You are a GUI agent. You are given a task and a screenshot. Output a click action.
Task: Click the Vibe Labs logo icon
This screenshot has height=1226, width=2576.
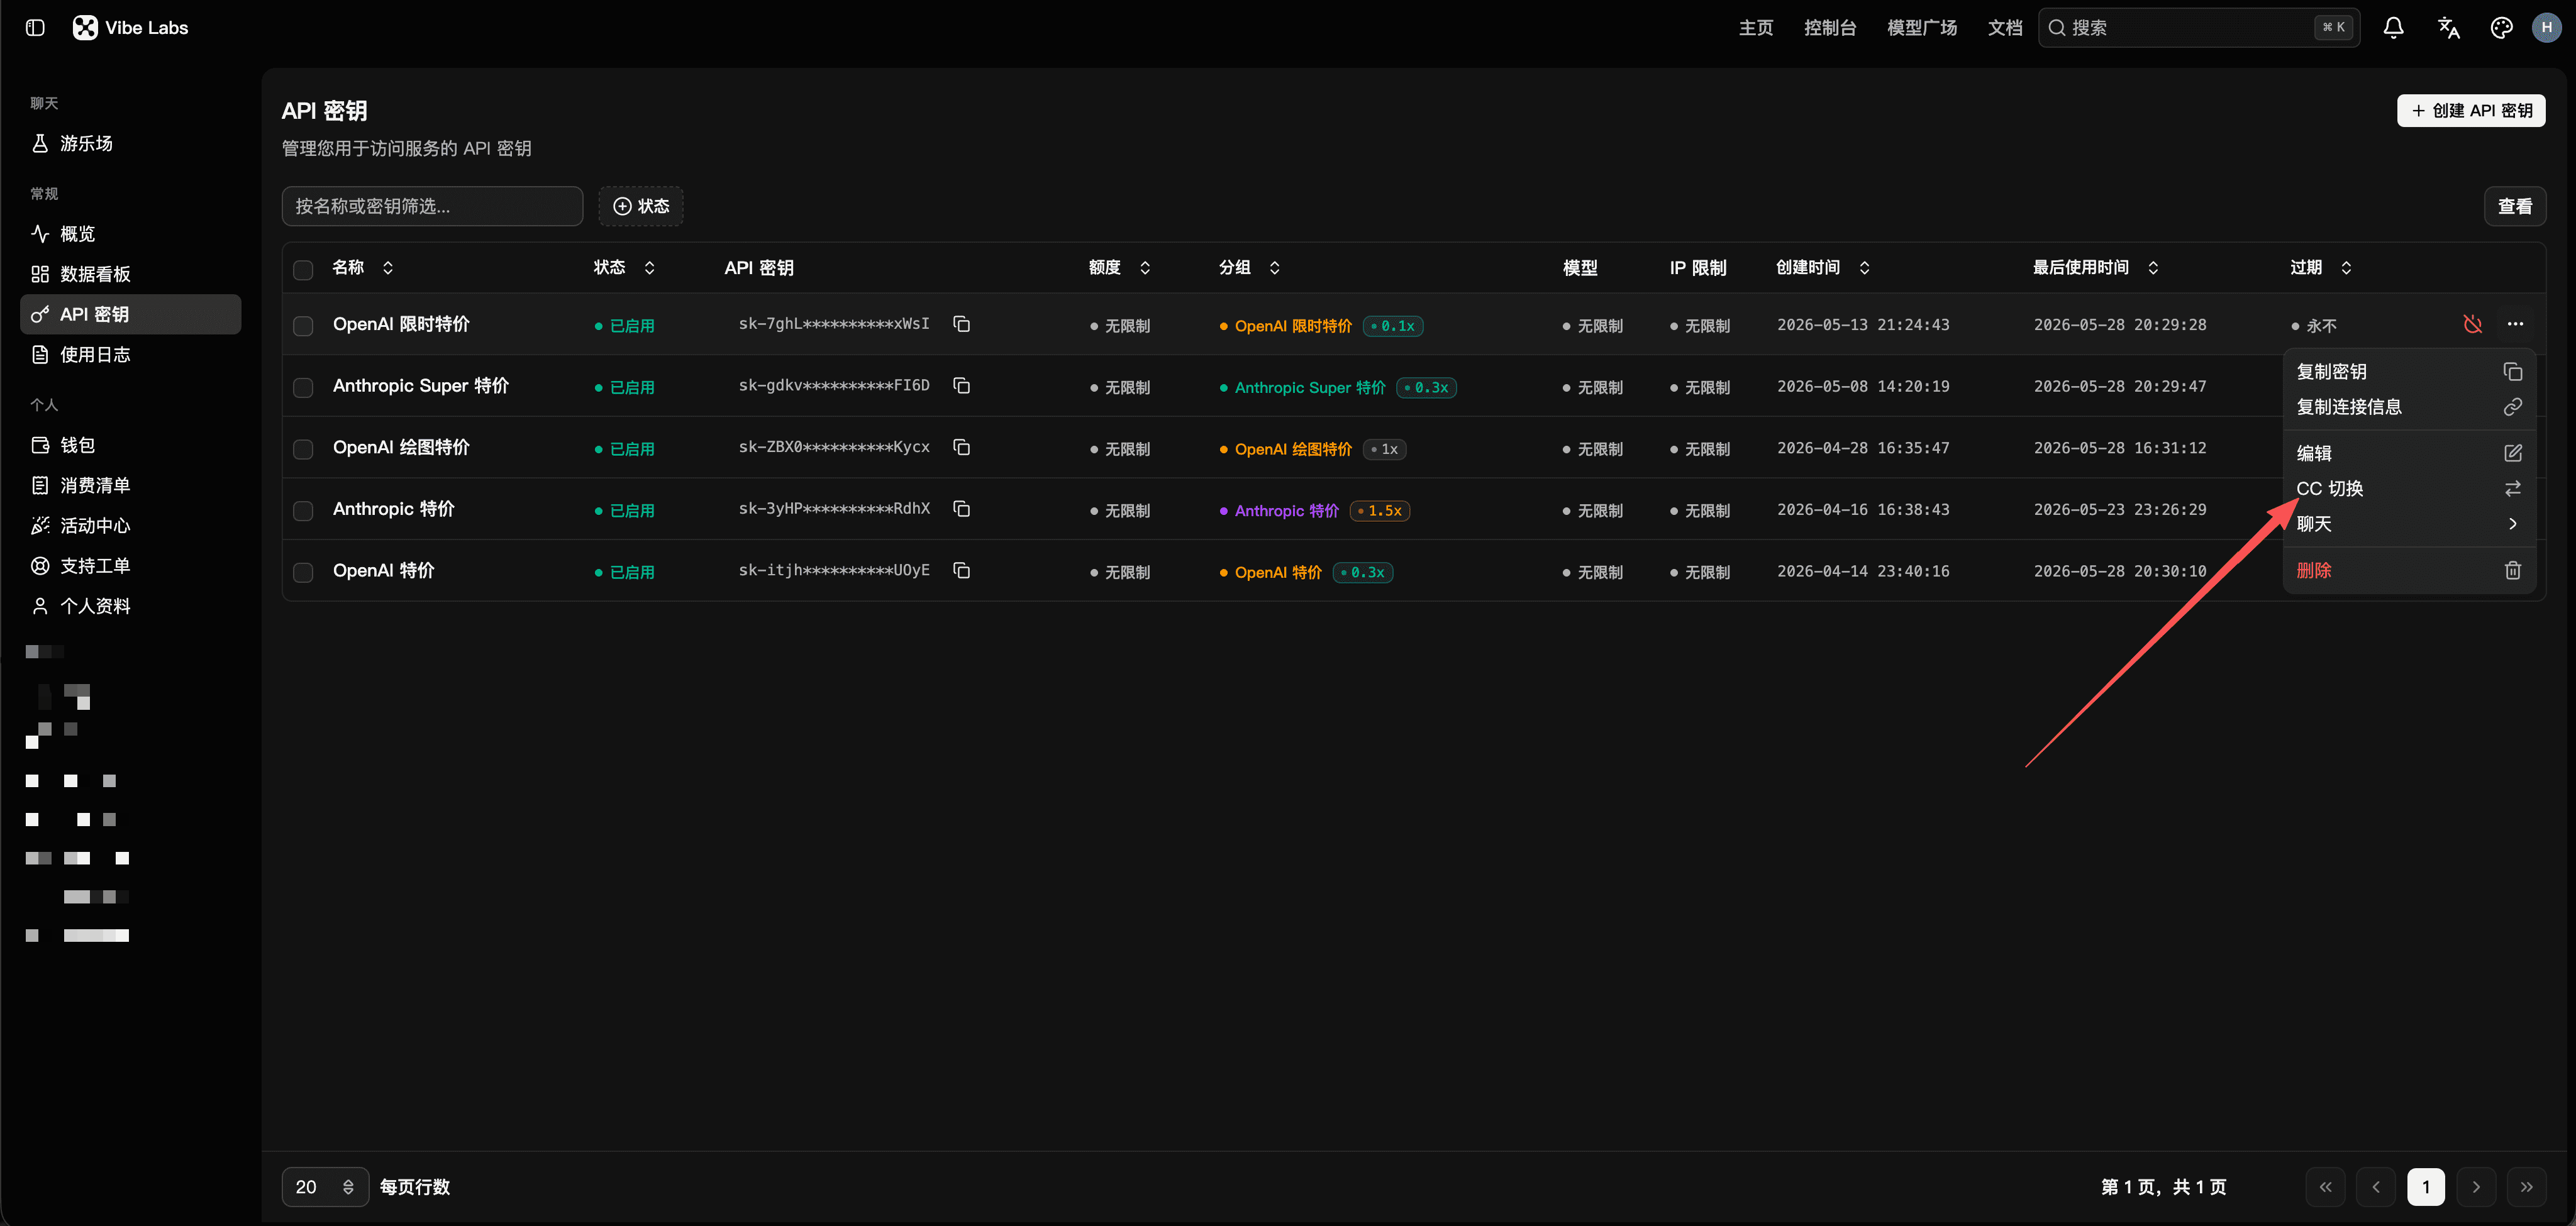pyautogui.click(x=85, y=28)
